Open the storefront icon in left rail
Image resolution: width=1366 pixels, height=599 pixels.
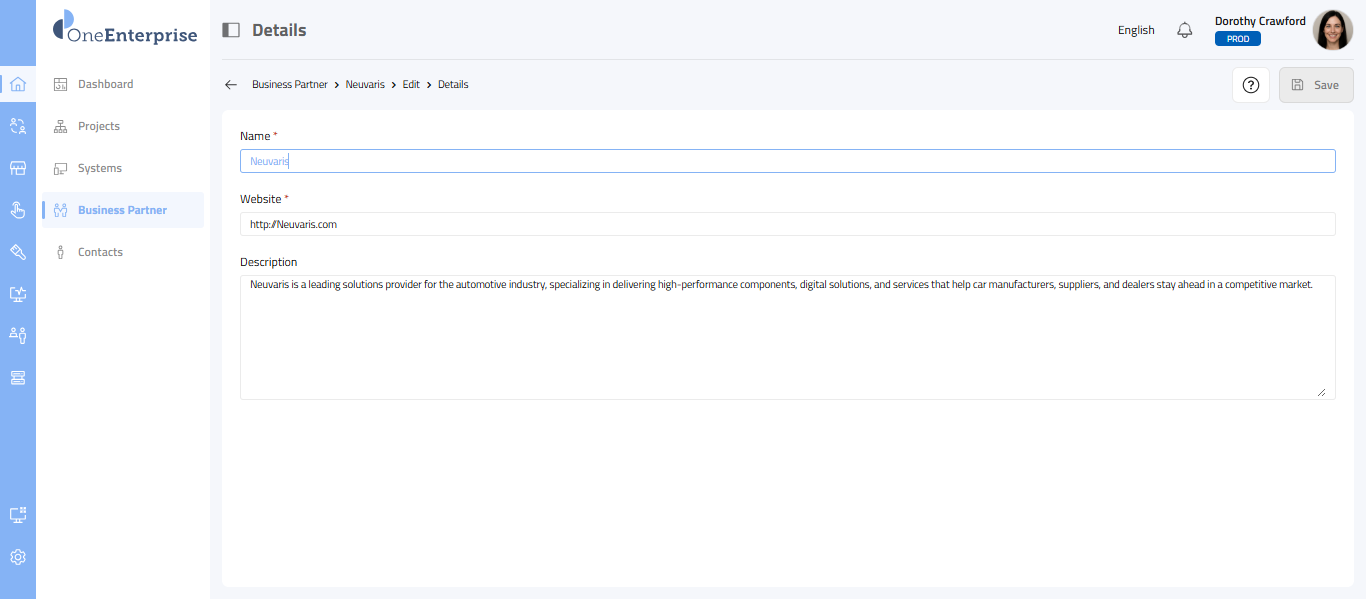18,168
